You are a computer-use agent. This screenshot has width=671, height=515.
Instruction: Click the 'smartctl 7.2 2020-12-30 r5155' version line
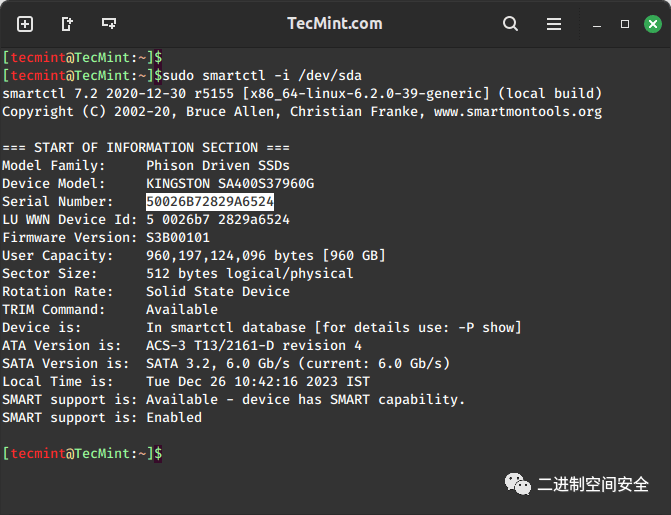tap(118, 94)
